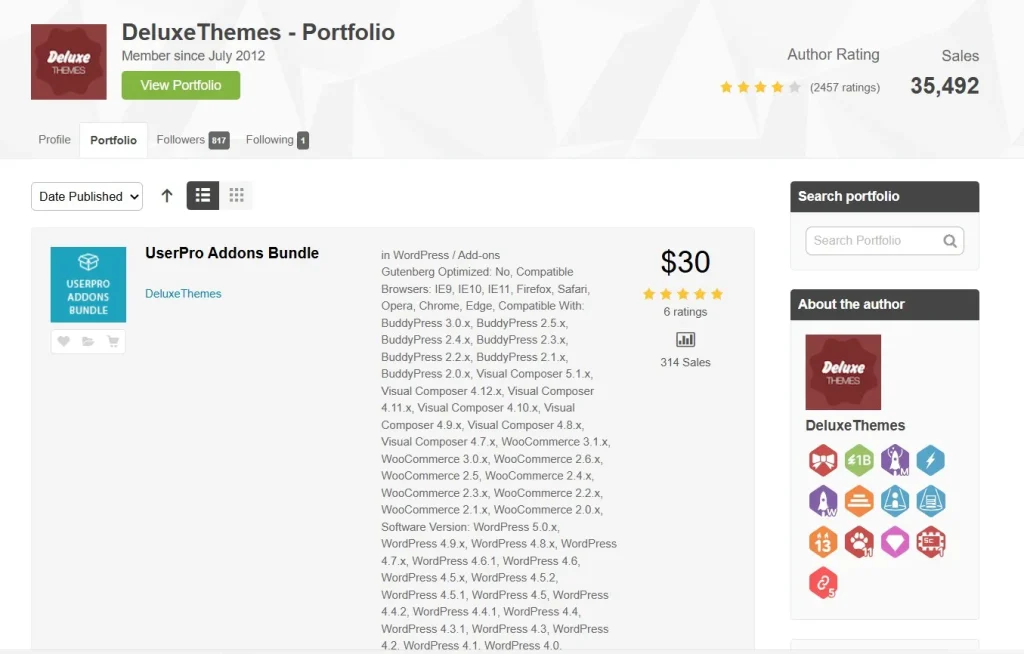The height and width of the screenshot is (654, 1024).
Task: Switch to grid view layout
Action: click(x=236, y=196)
